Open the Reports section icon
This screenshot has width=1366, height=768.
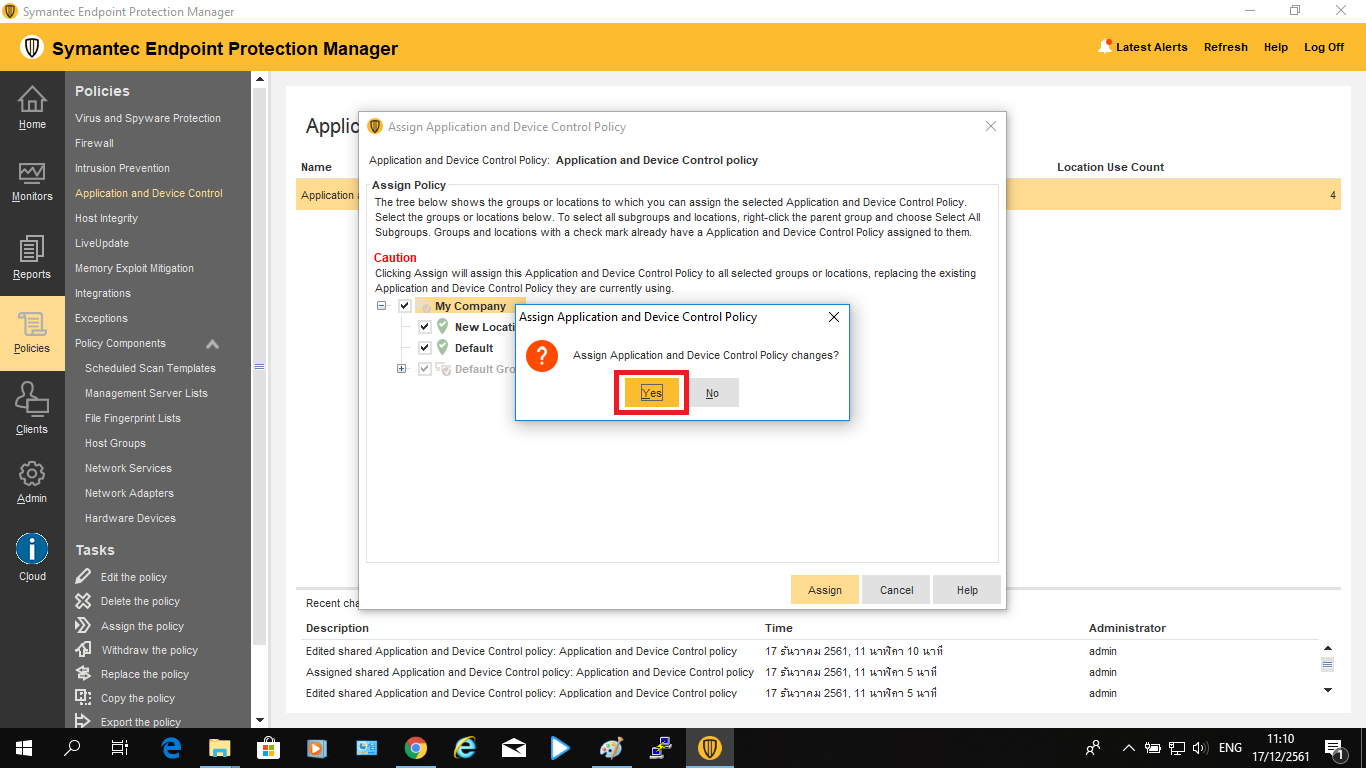(x=32, y=250)
